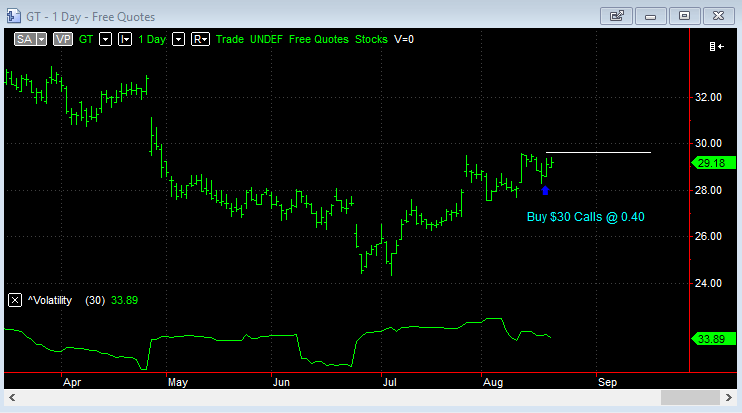Click the white horizontal resistance line

[x=598, y=152]
